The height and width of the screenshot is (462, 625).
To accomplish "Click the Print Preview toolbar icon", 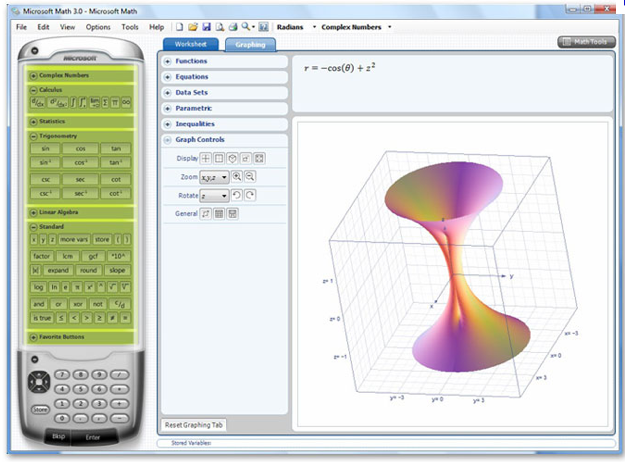I will pos(220,27).
